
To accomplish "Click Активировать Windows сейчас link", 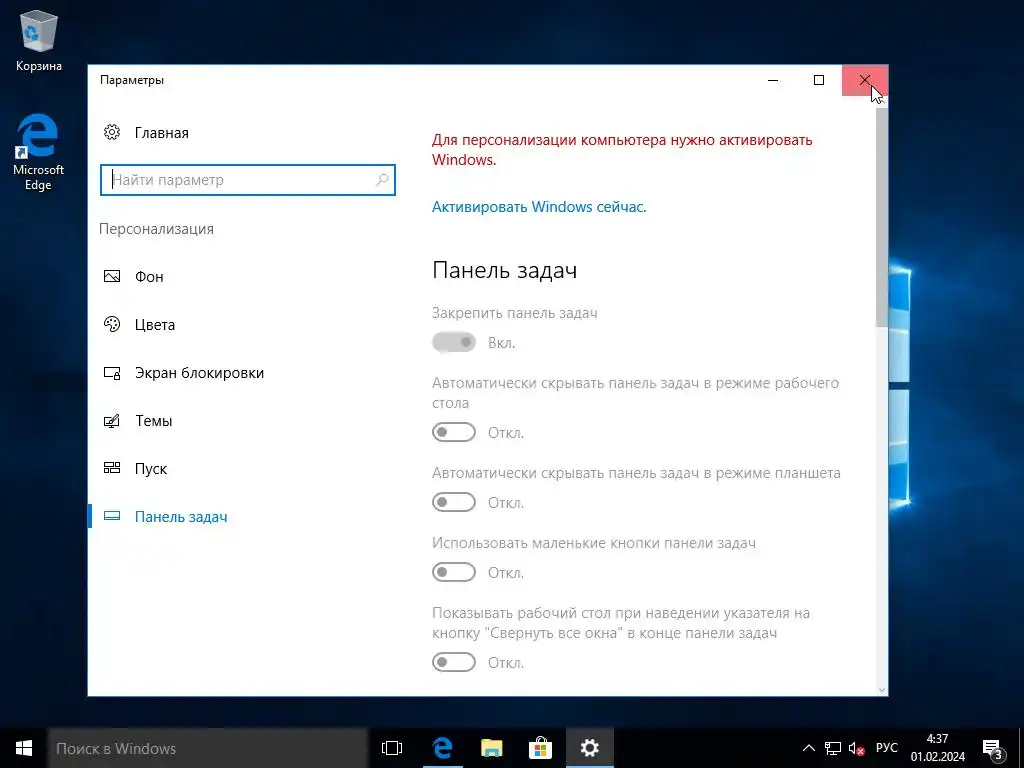I will point(539,207).
